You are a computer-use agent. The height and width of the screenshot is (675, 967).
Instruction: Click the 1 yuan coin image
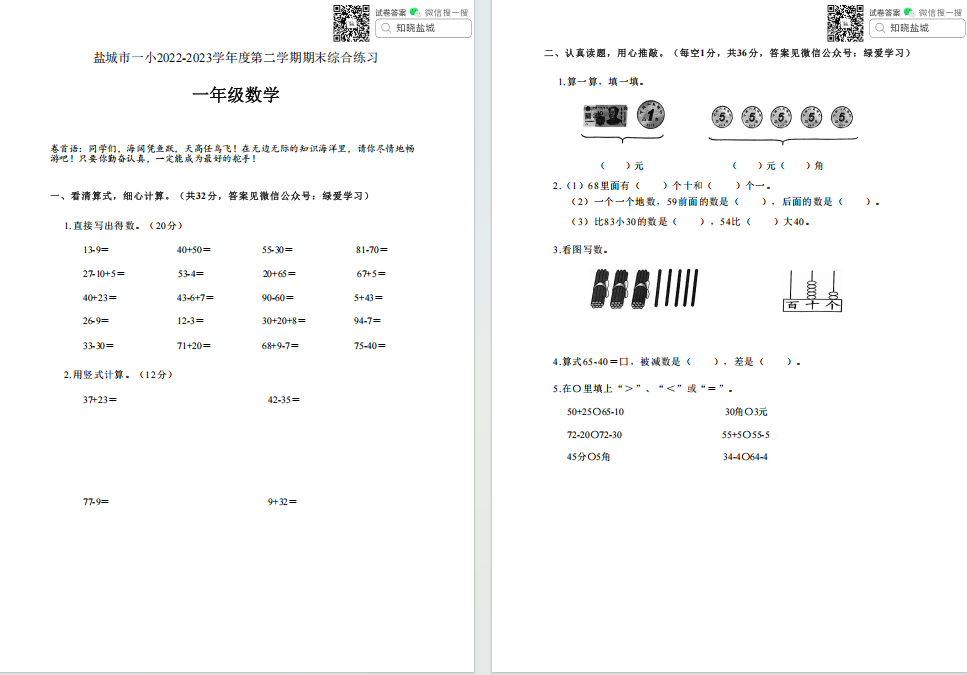(x=651, y=115)
